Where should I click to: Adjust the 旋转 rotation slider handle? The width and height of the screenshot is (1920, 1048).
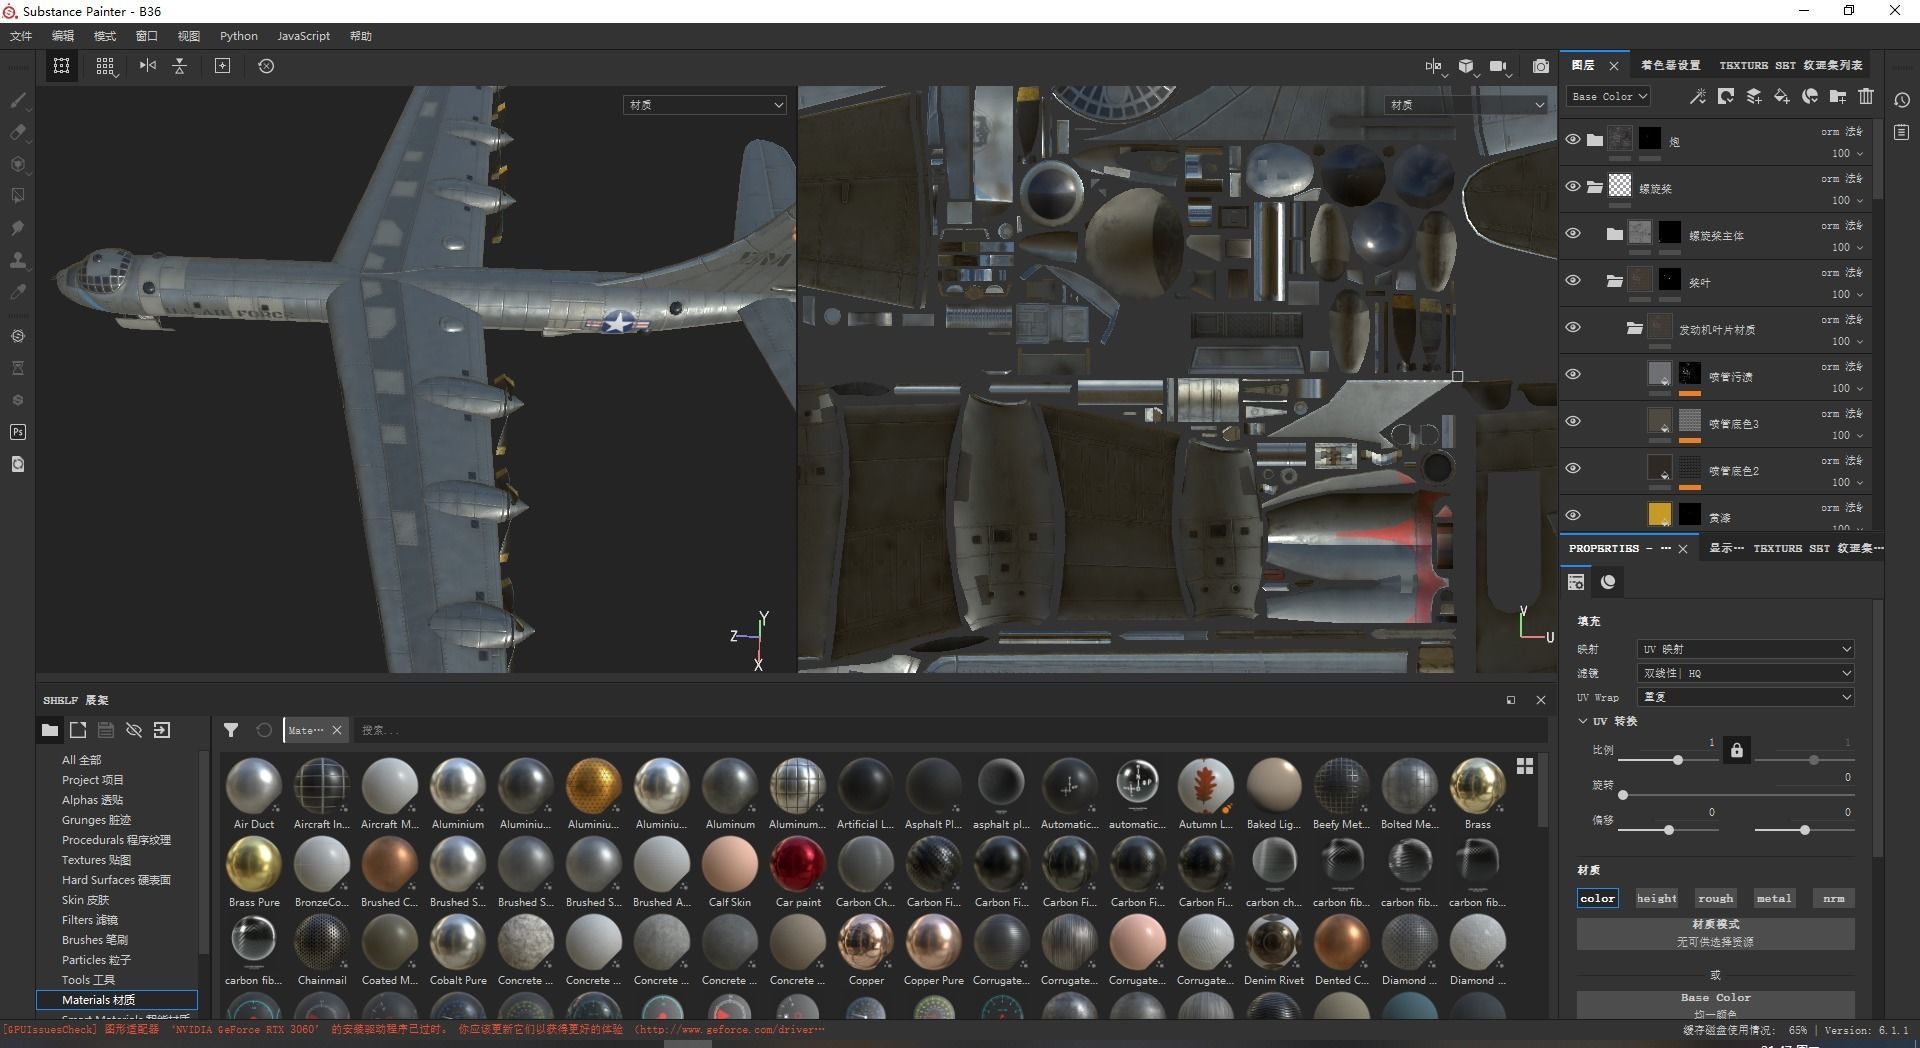click(1623, 795)
